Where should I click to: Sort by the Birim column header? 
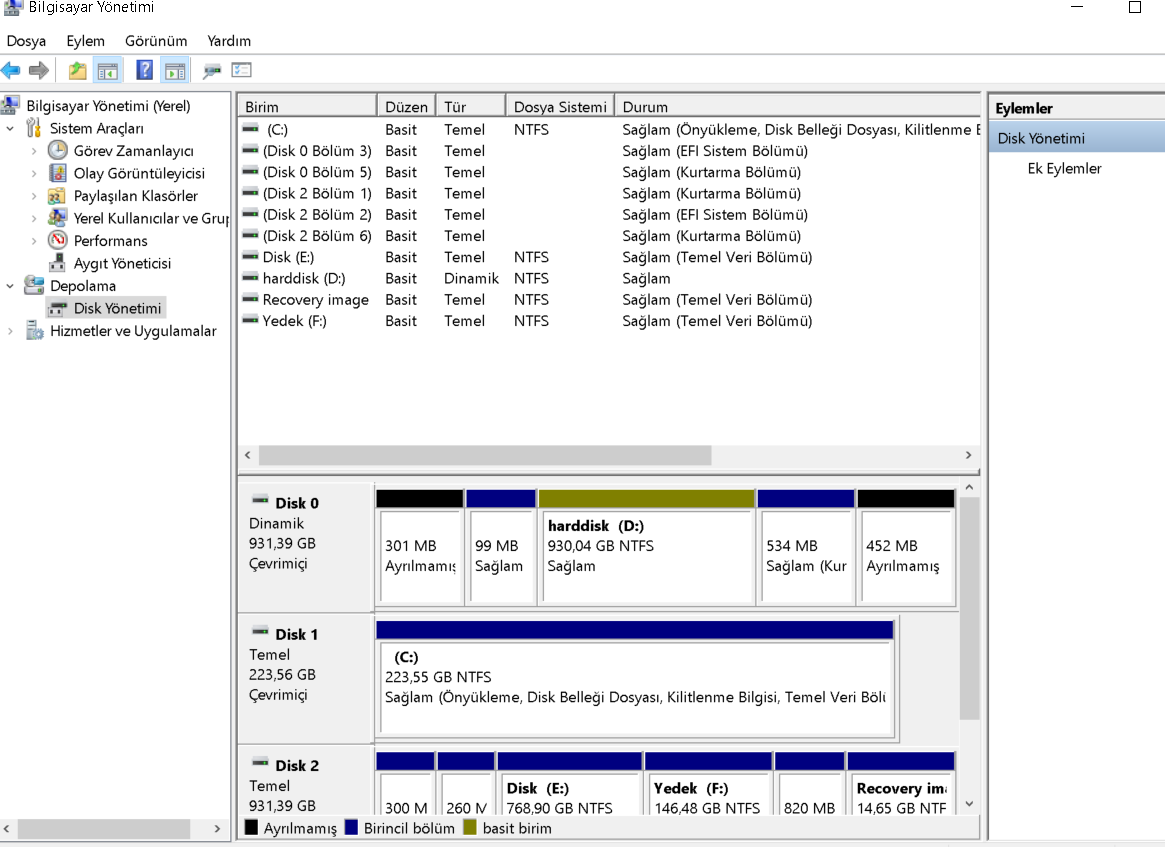coord(307,107)
